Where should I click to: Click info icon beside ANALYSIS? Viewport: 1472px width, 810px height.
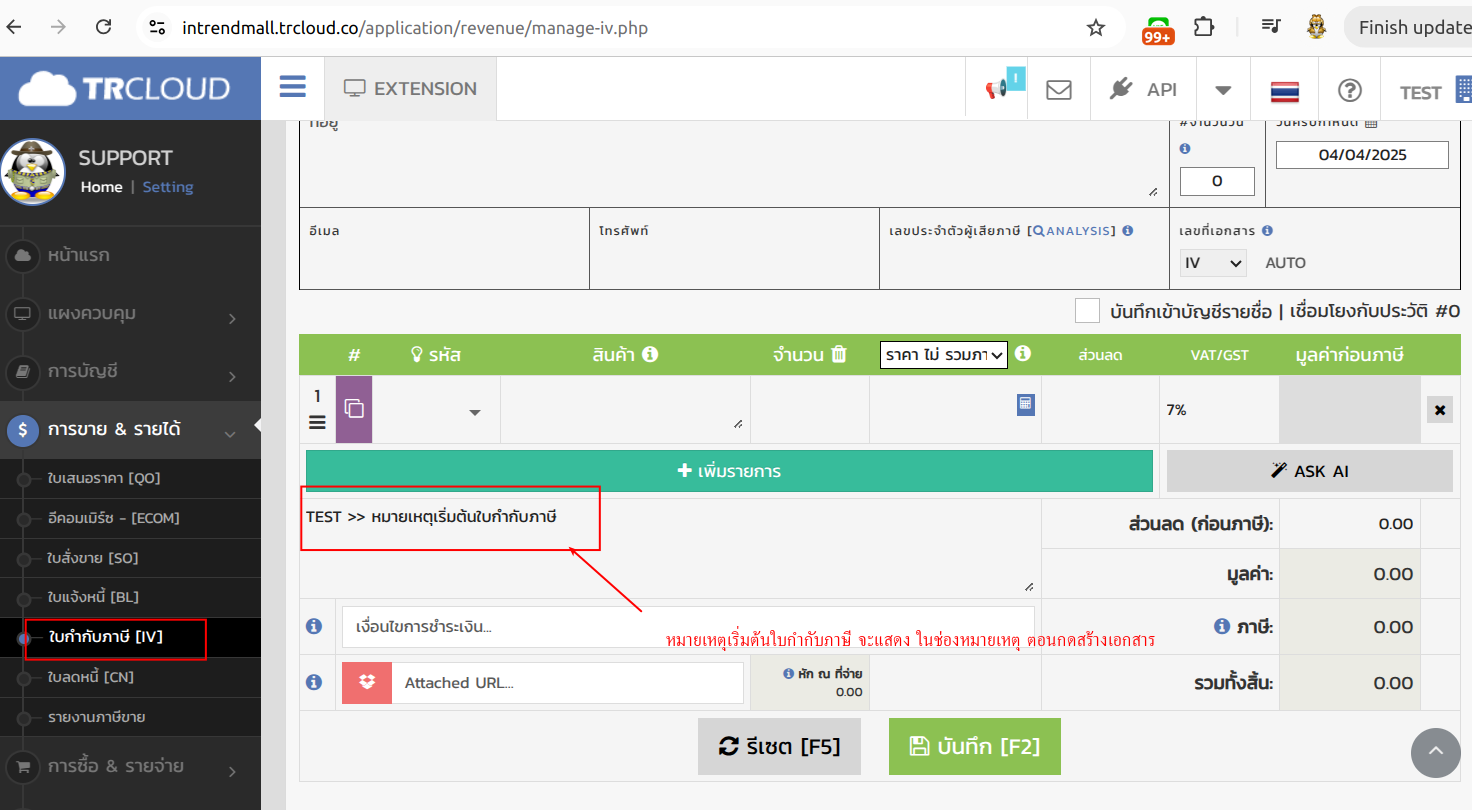1128,231
